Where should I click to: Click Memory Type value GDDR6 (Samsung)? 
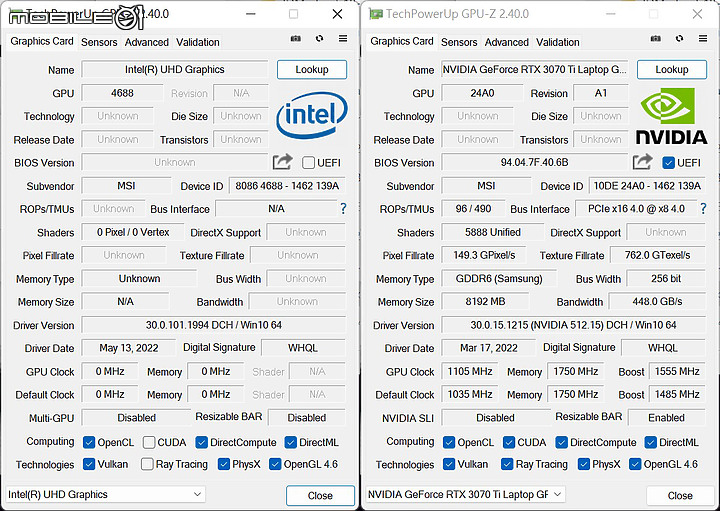pos(499,279)
